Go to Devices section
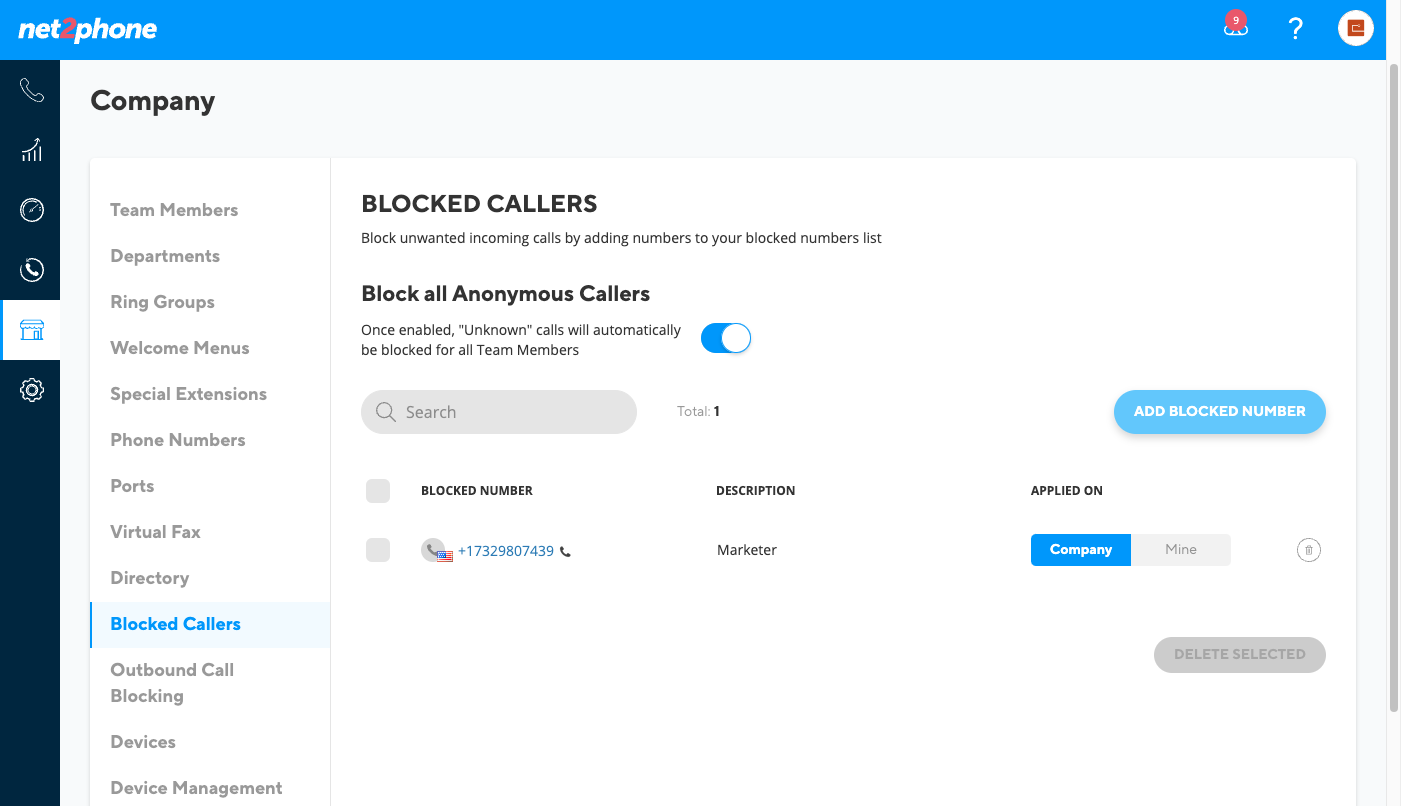Image resolution: width=1401 pixels, height=806 pixels. click(x=143, y=742)
